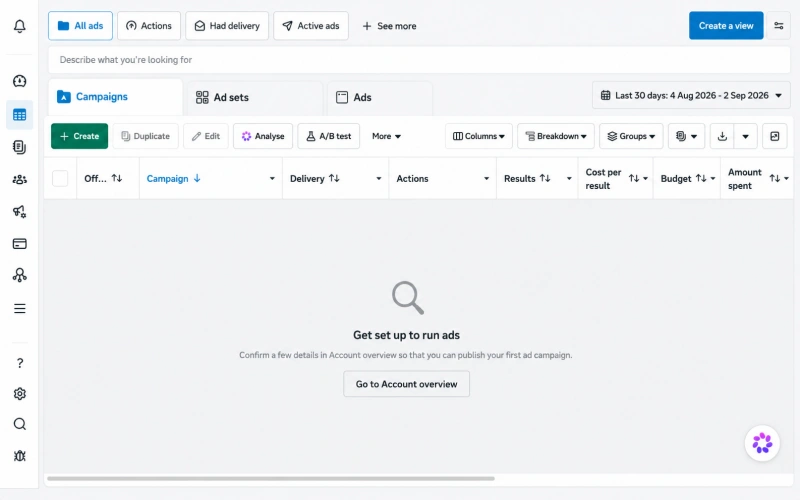Image resolution: width=800 pixels, height=500 pixels.
Task: Open the date range dropdown
Action: pyautogui.click(x=691, y=95)
